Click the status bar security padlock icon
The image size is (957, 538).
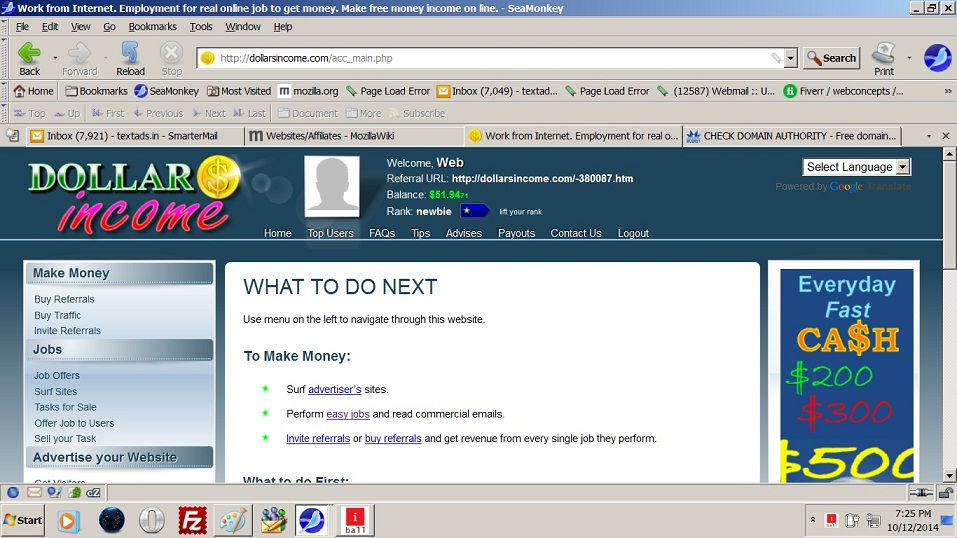coord(945,492)
